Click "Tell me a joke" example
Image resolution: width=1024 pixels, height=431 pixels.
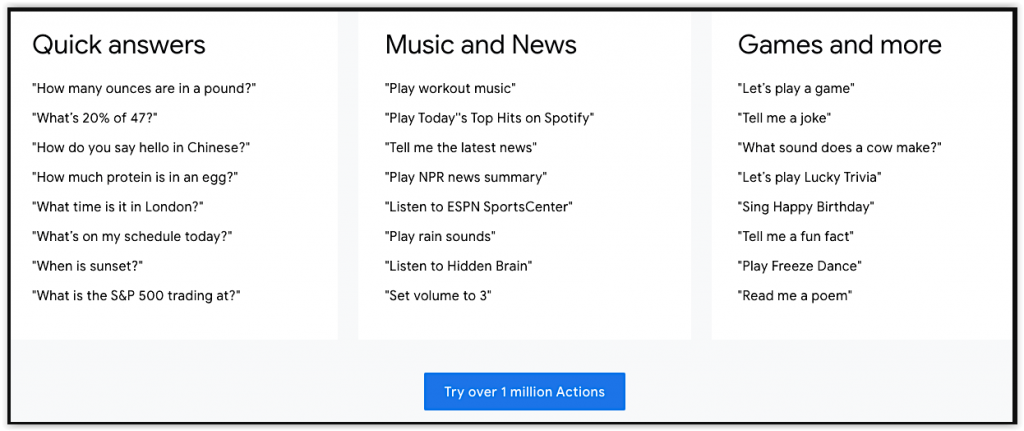click(x=784, y=118)
